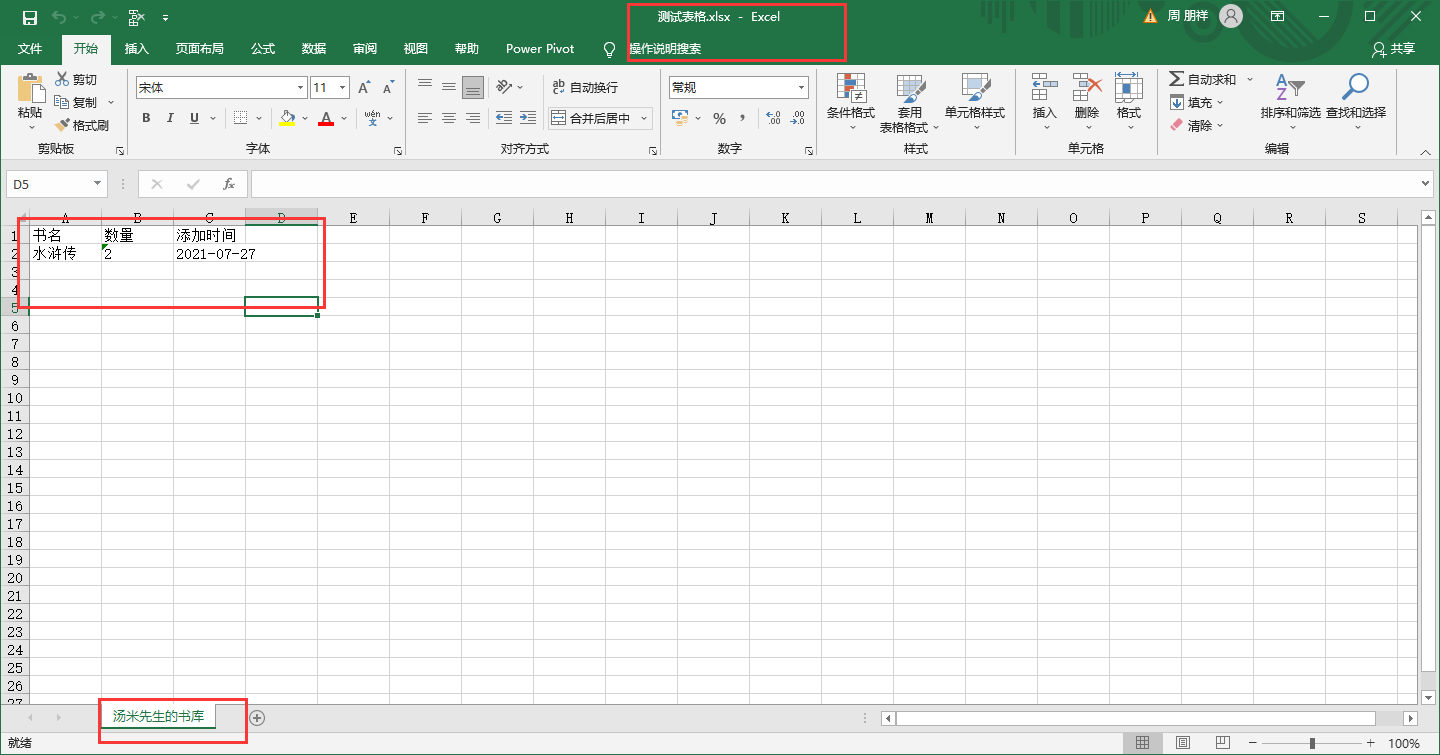
Task: Switch to Formulas (公式) tab
Action: 263,49
